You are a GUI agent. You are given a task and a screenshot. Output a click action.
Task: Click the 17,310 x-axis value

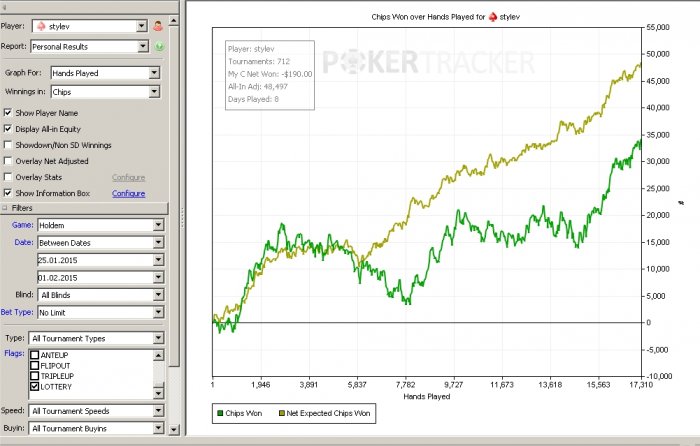pos(642,385)
